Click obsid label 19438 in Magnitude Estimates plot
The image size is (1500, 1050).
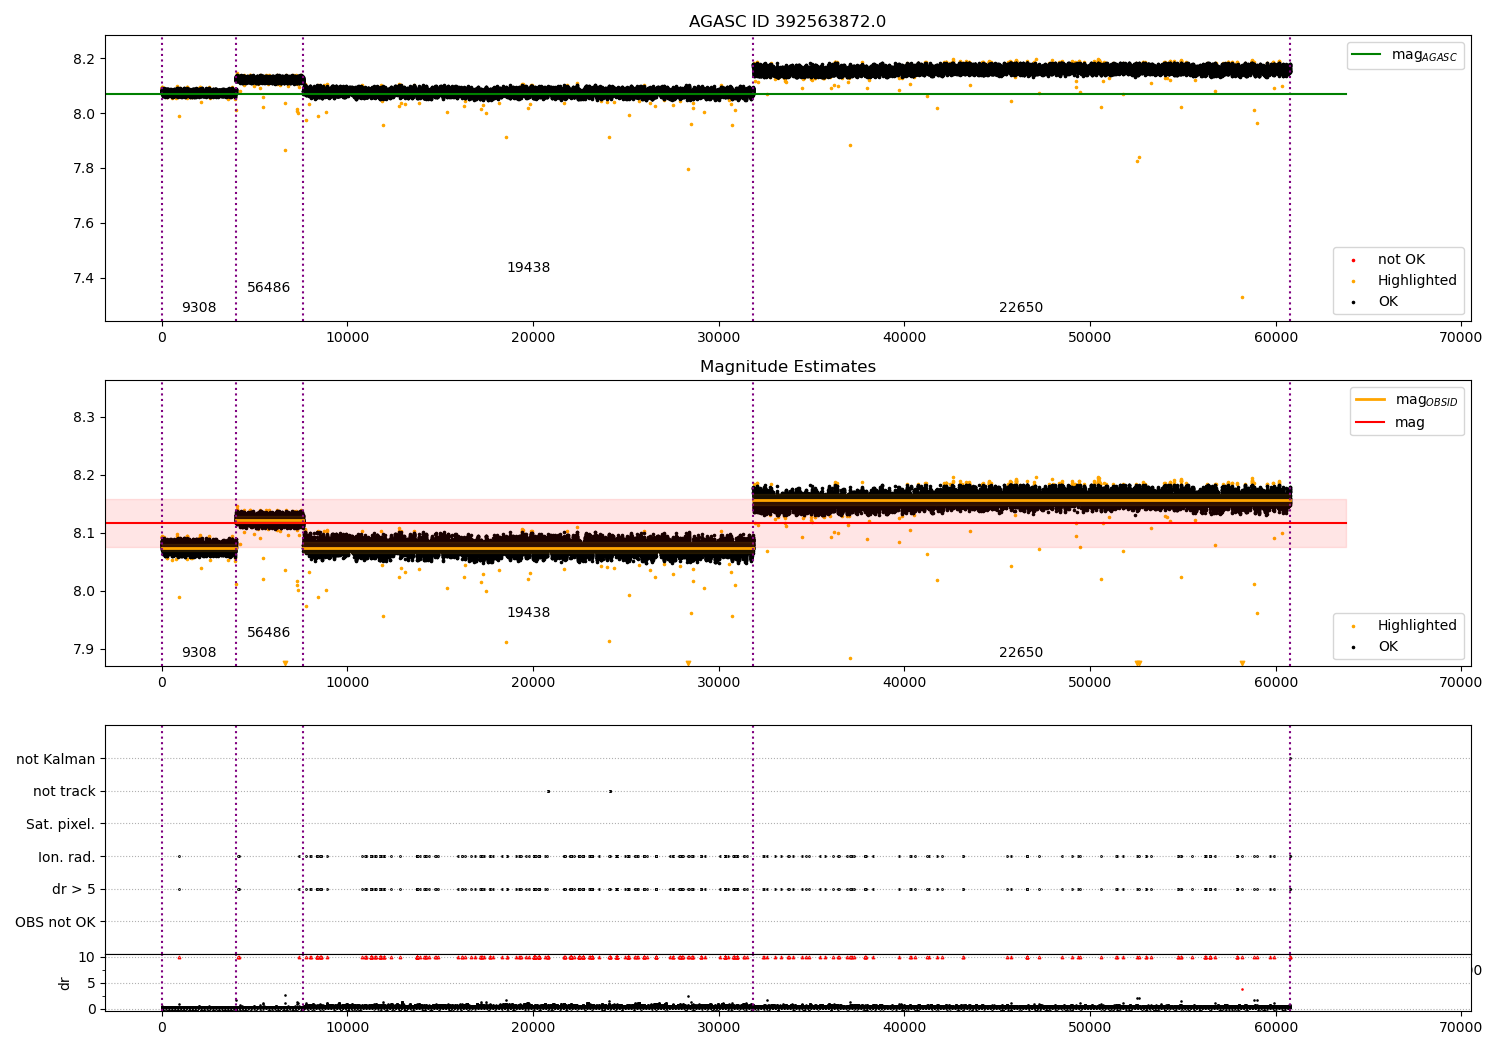pyautogui.click(x=528, y=613)
